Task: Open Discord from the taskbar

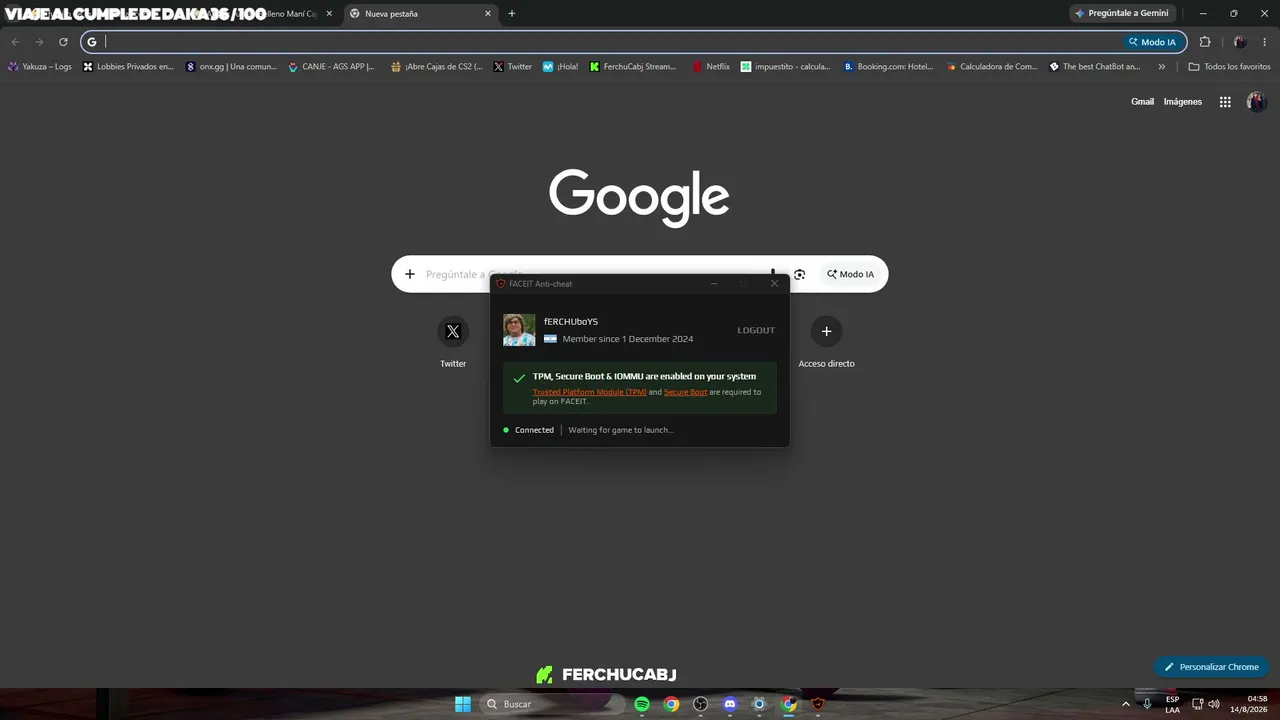Action: pyautogui.click(x=730, y=704)
